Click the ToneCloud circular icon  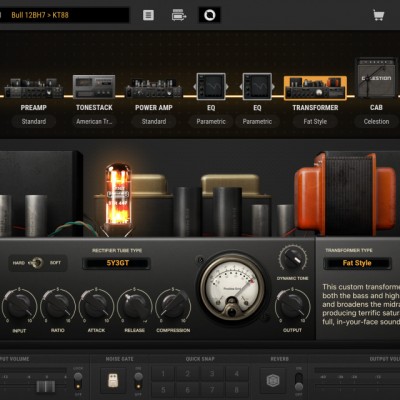(209, 15)
